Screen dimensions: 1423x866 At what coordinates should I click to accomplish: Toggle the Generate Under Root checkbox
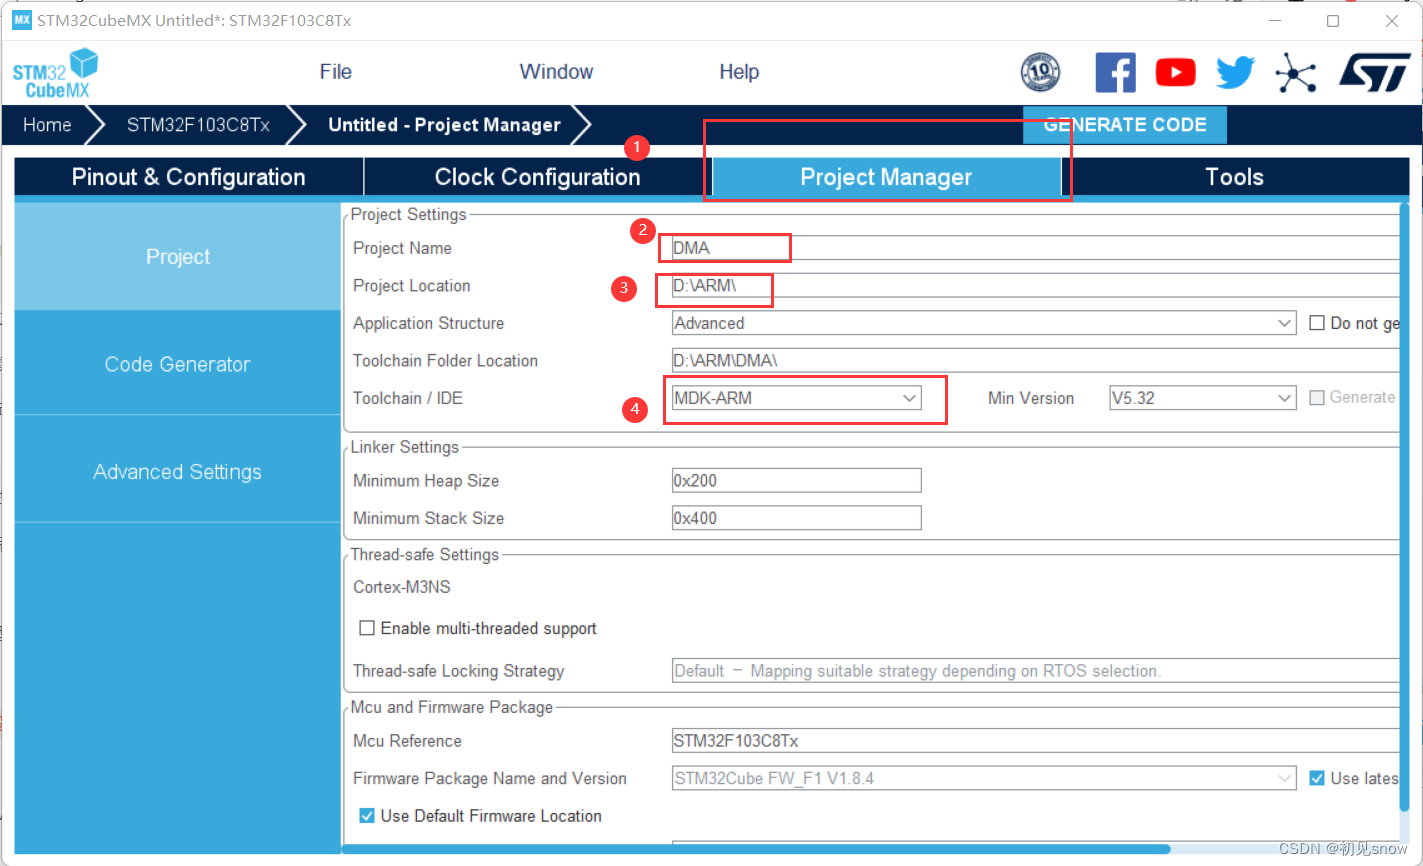[1317, 398]
